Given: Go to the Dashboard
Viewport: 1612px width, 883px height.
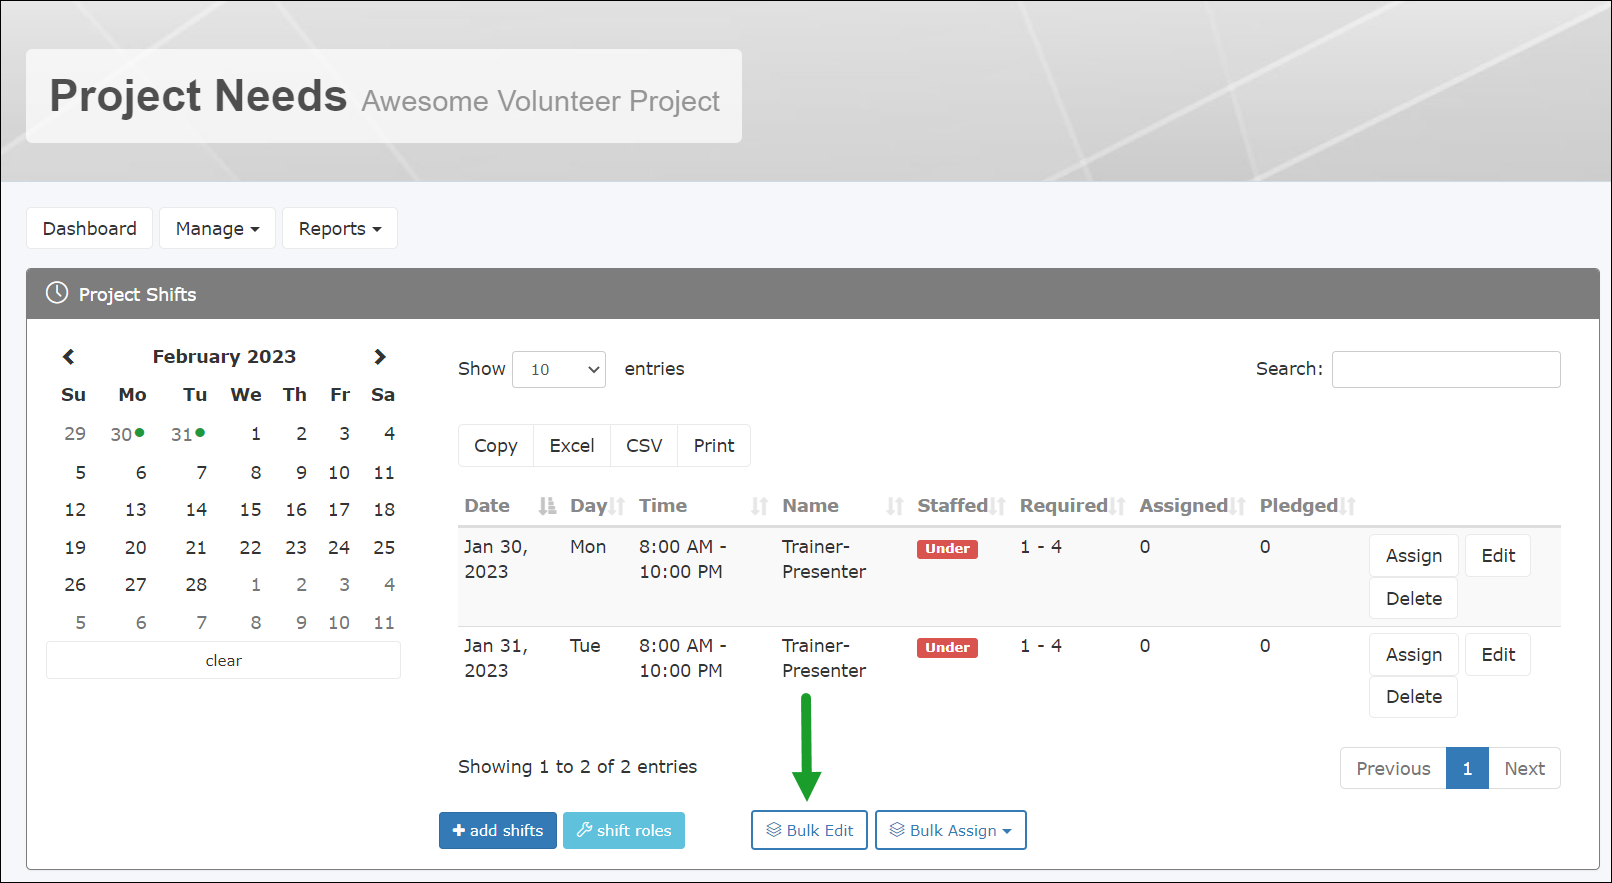Looking at the screenshot, I should 90,229.
